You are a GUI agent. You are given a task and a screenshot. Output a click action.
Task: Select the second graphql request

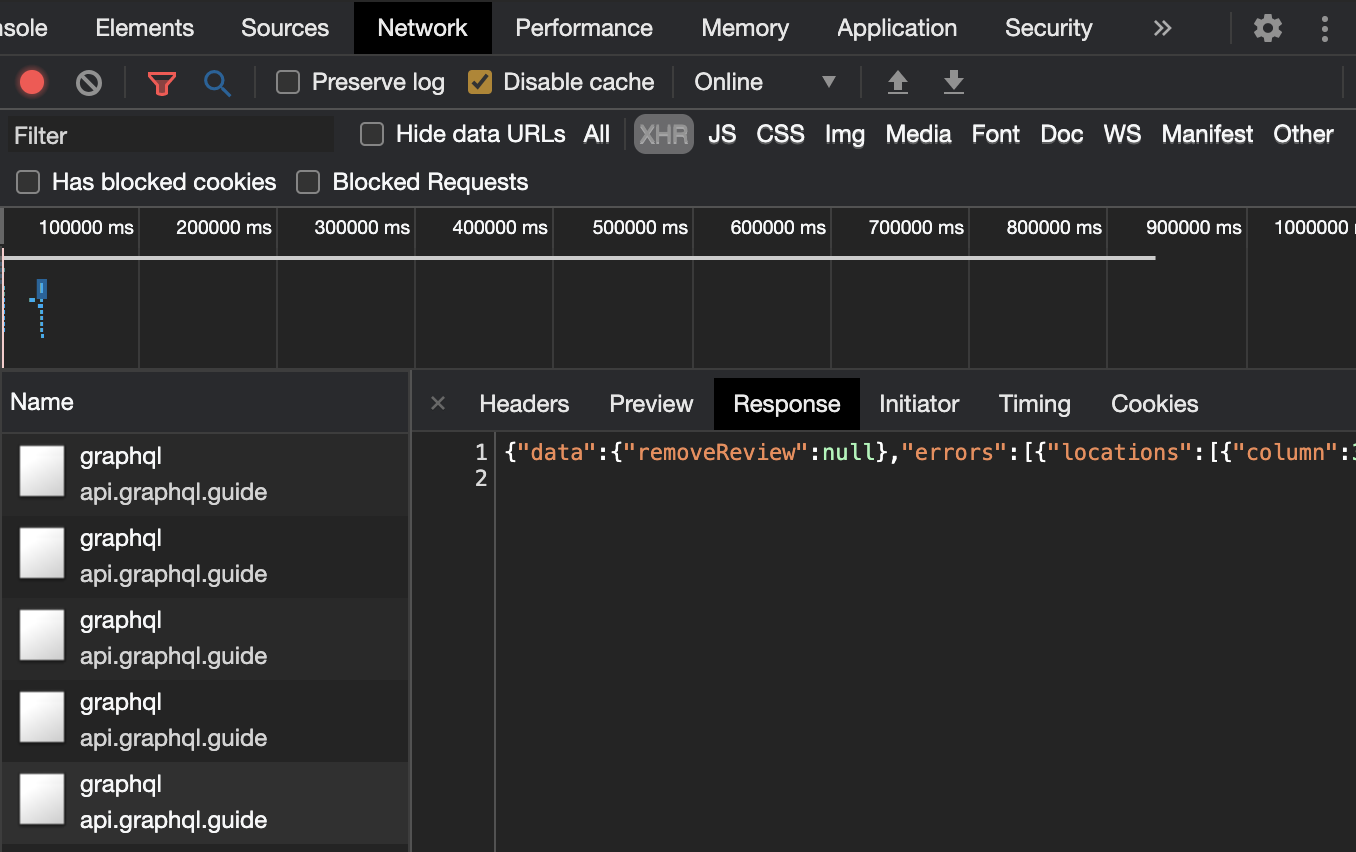point(205,556)
